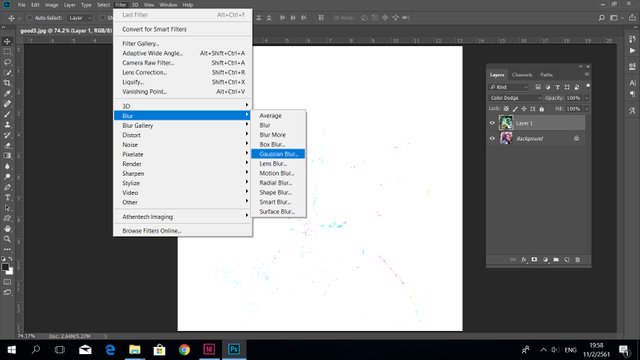640x360 pixels.
Task: Toggle the Auto-Select checkbox
Action: [x=29, y=18]
